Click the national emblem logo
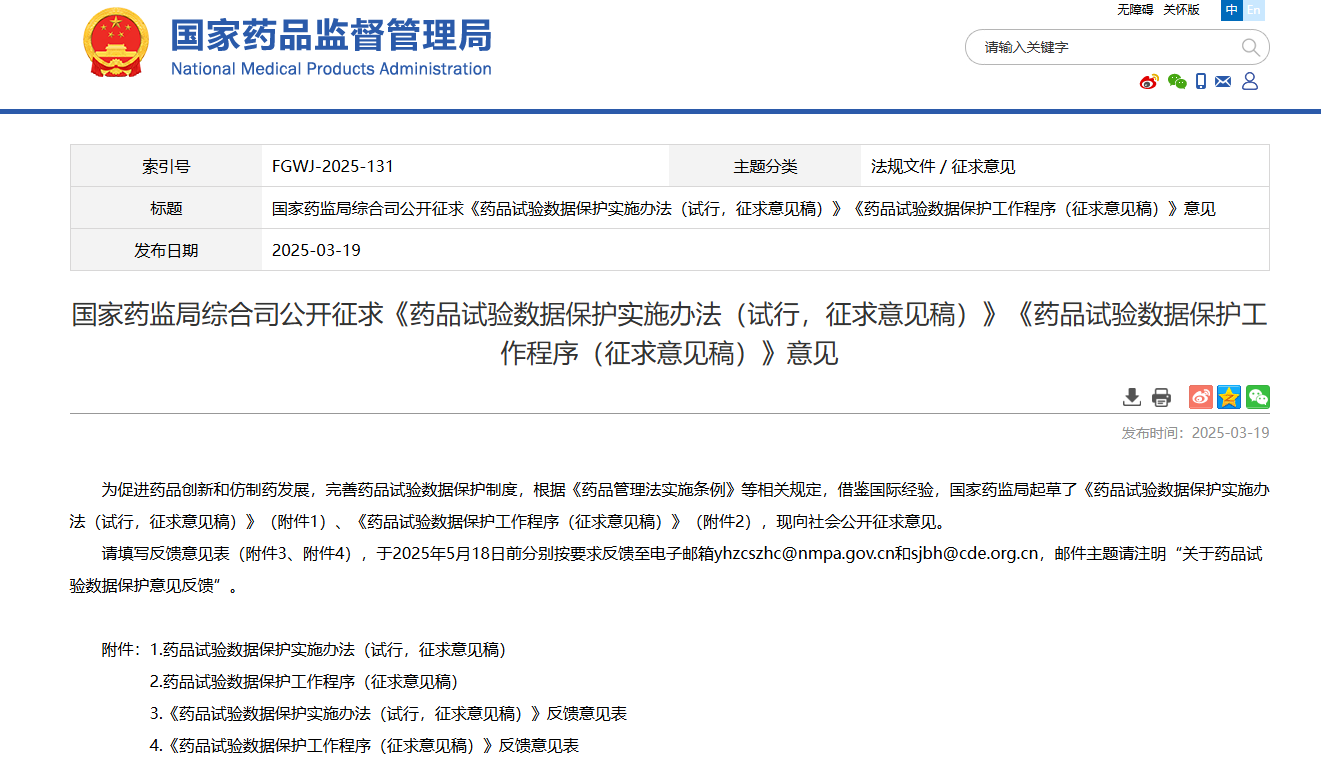Viewport: 1321px width, 765px height. (117, 43)
